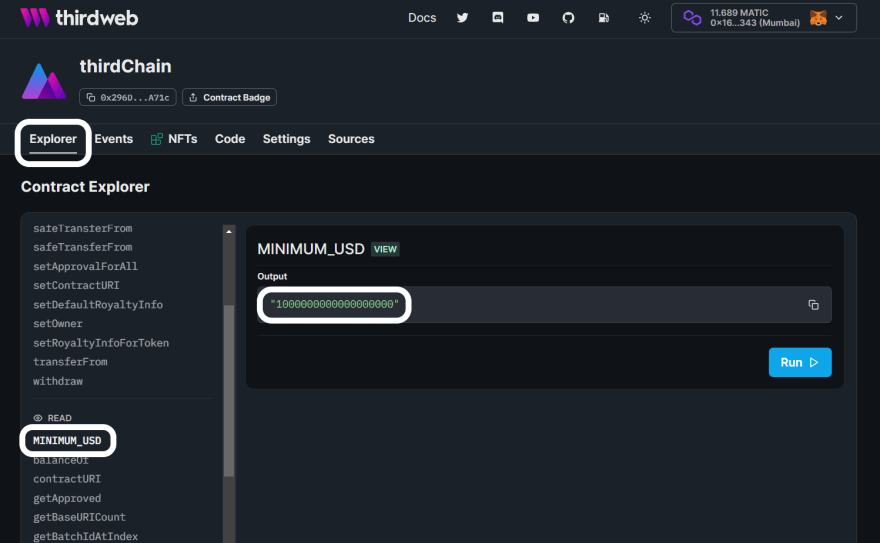The image size is (880, 543).
Task: Select the setDefaultRoyaltyInfo function
Action: point(98,305)
